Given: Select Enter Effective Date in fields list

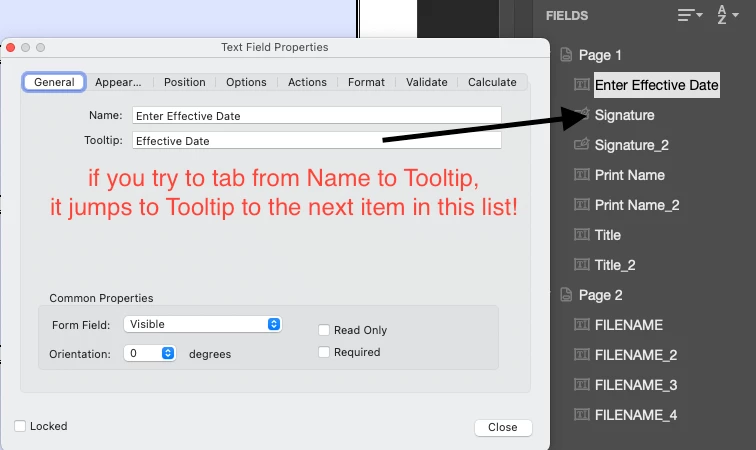Looking at the screenshot, I should click(656, 85).
